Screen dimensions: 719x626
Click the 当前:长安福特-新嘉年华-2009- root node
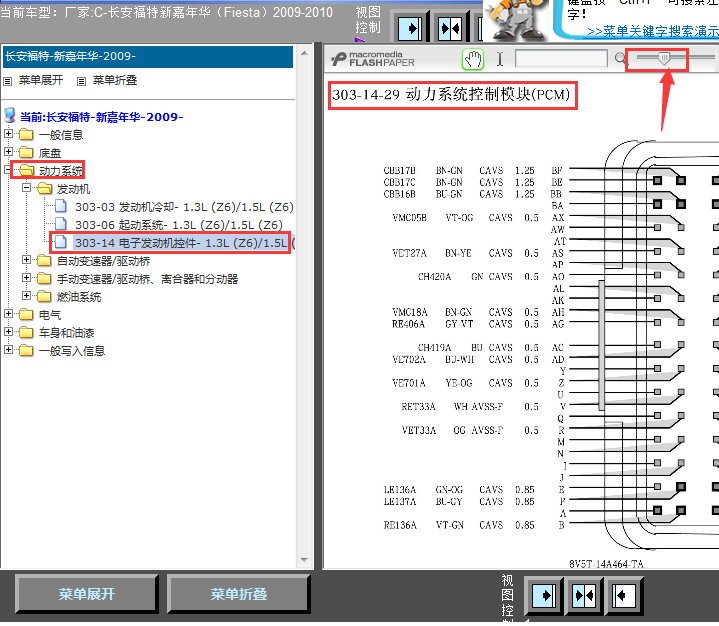(x=102, y=117)
